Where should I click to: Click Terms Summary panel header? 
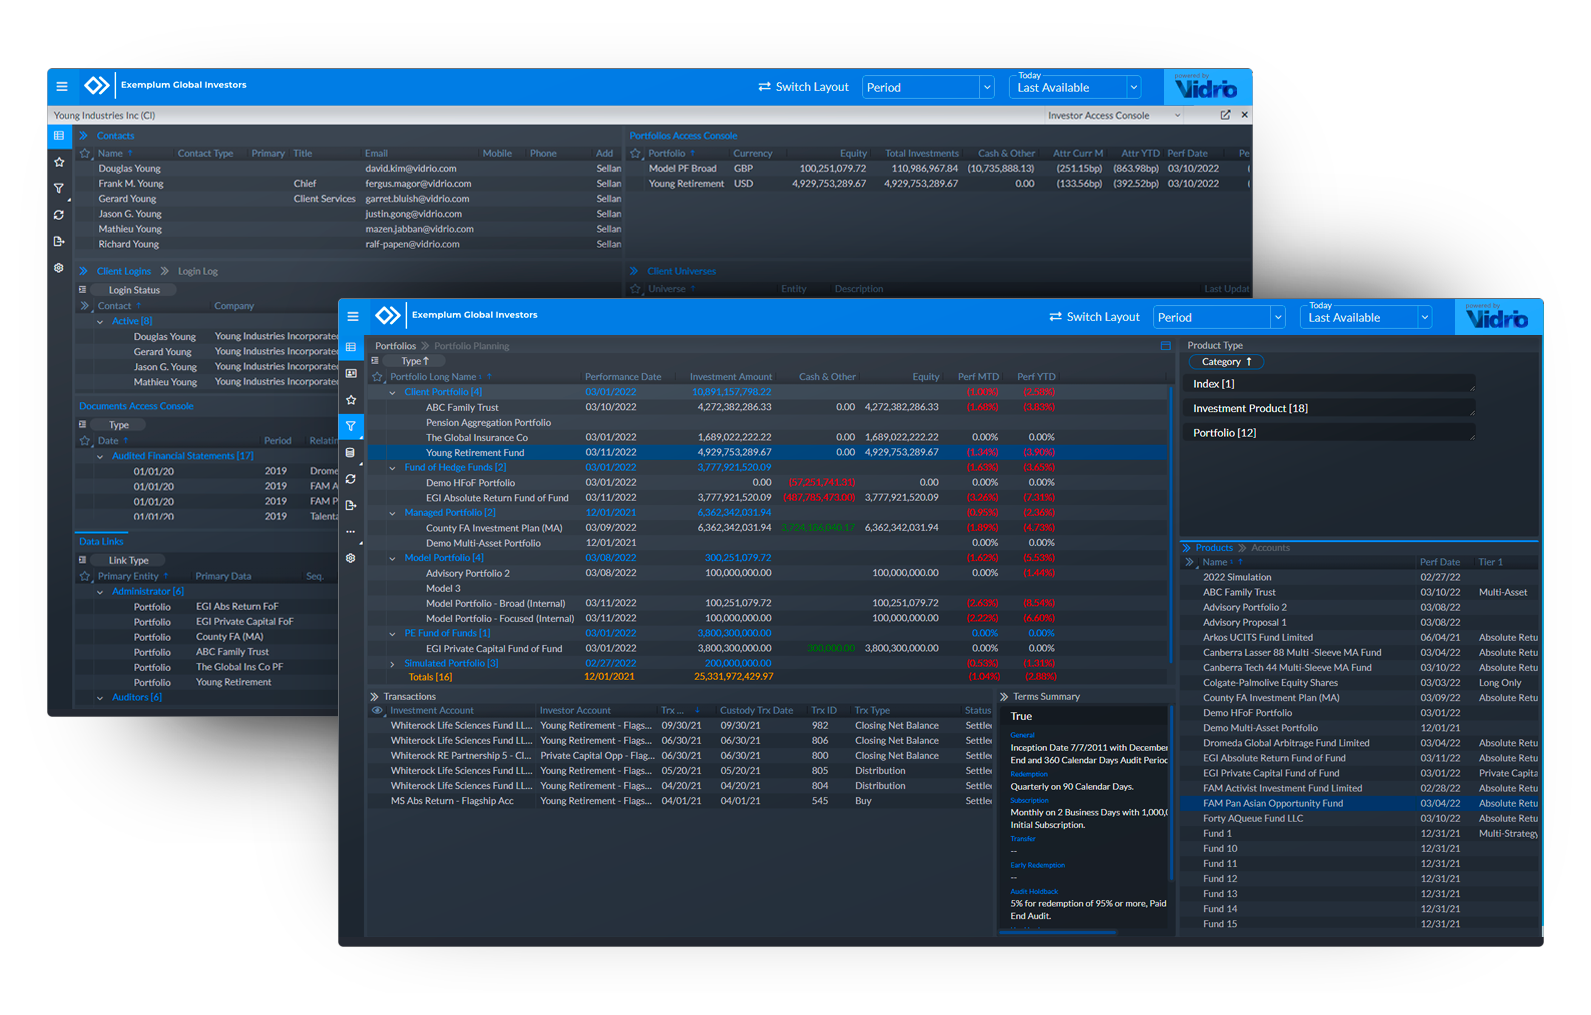(x=1046, y=697)
